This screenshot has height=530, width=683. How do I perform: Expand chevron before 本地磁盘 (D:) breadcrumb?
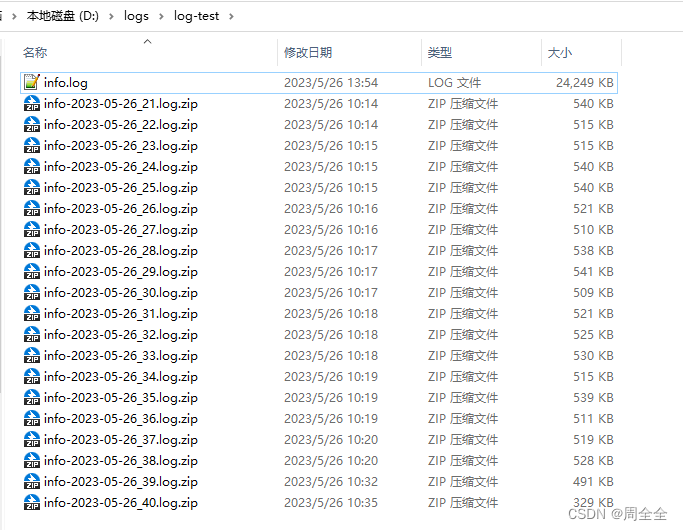(14, 17)
